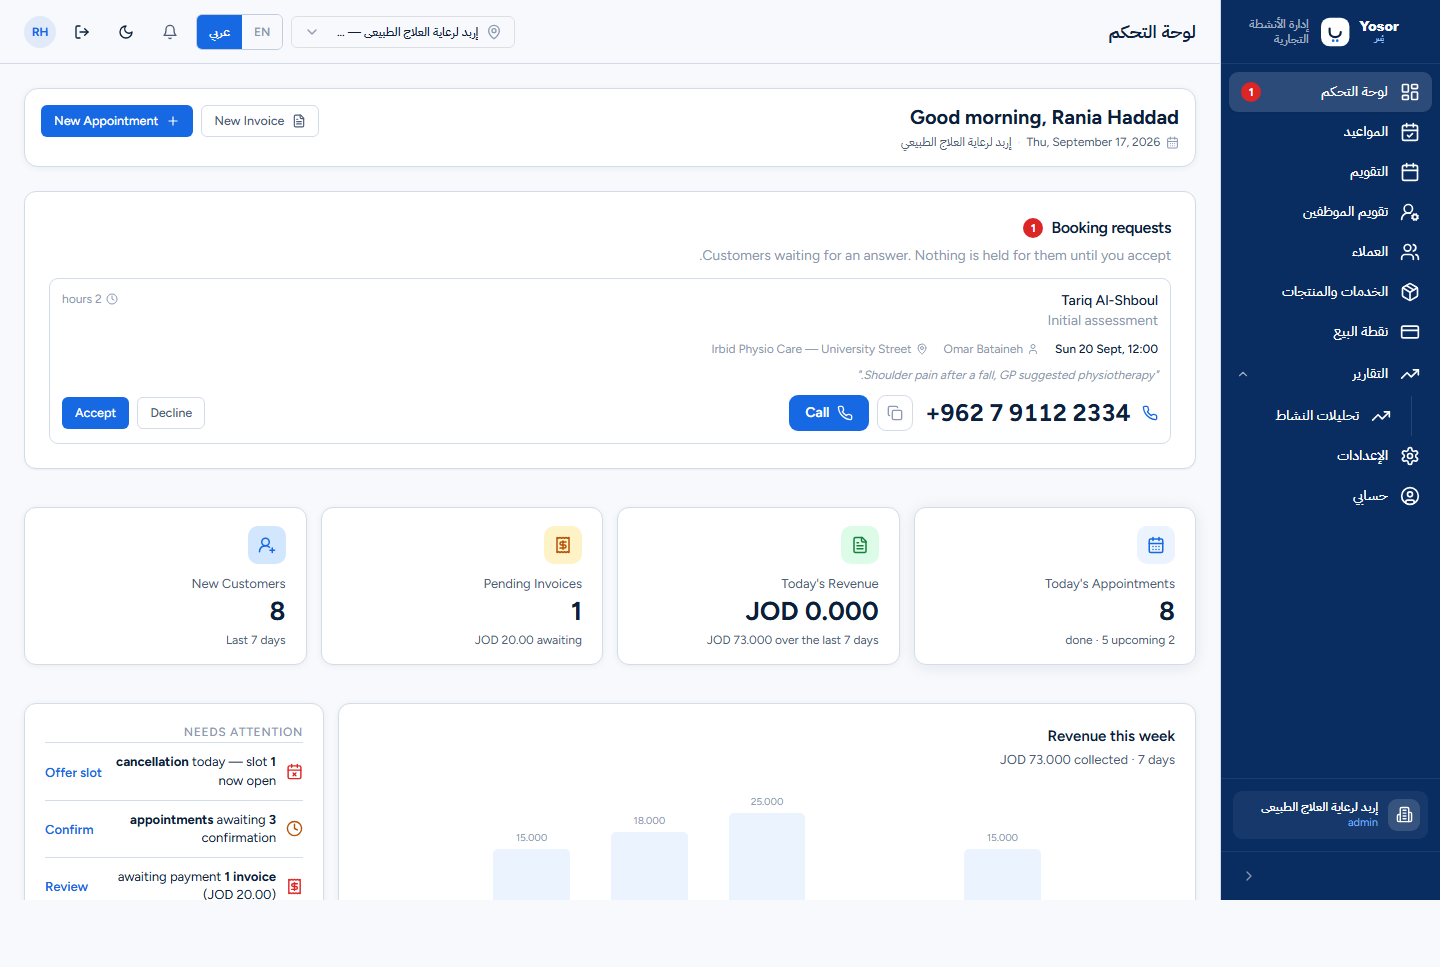Click the clock icon for awaiting confirmation
The image size is (1440, 967).
(x=295, y=829)
